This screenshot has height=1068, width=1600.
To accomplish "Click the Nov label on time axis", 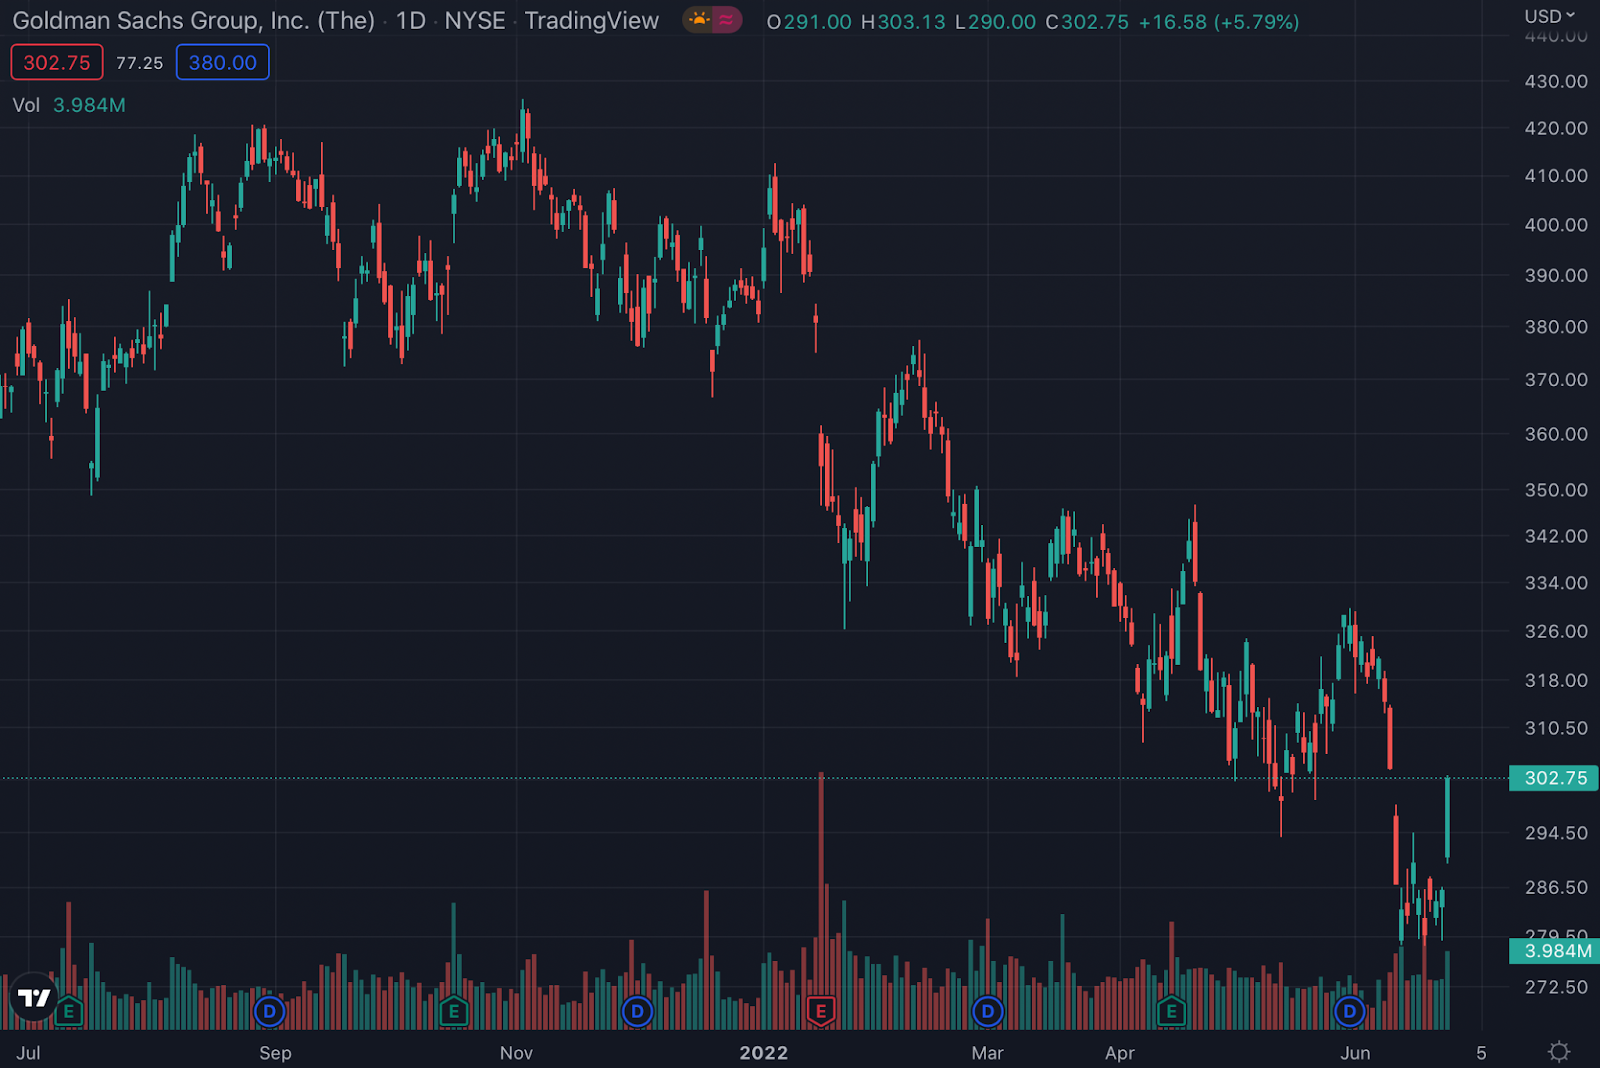I will (516, 1053).
